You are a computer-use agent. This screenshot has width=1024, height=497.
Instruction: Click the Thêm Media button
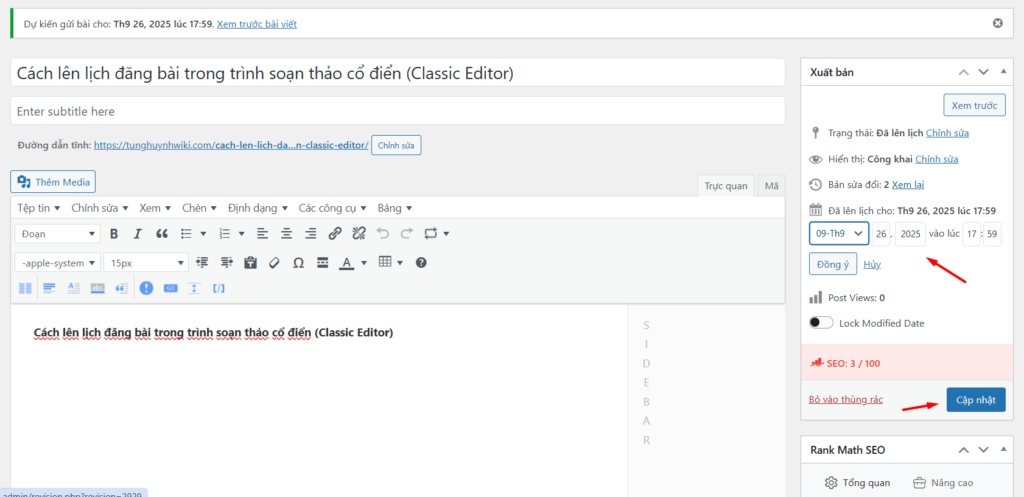pos(54,182)
